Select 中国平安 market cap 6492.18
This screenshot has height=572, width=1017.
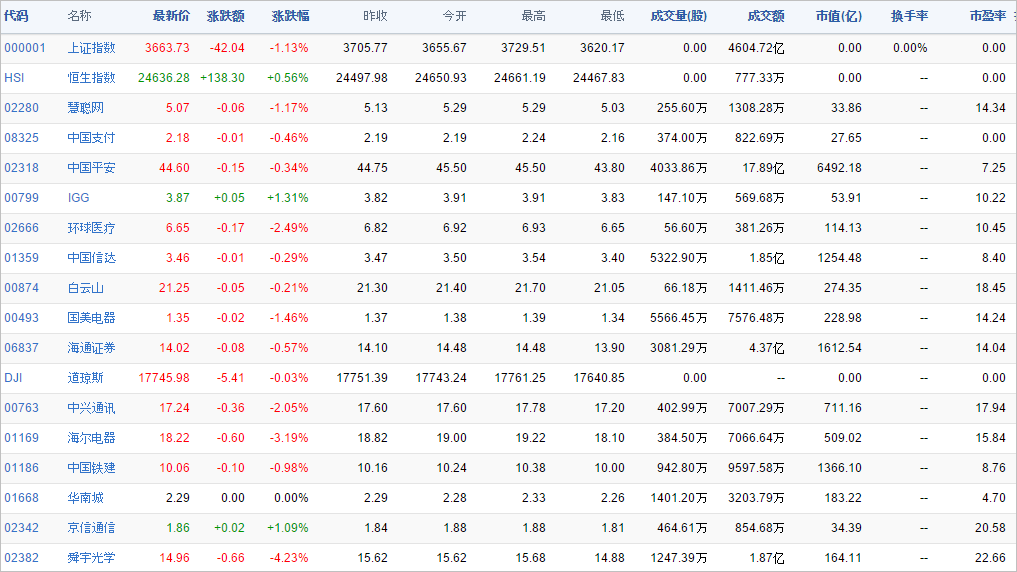tap(839, 168)
